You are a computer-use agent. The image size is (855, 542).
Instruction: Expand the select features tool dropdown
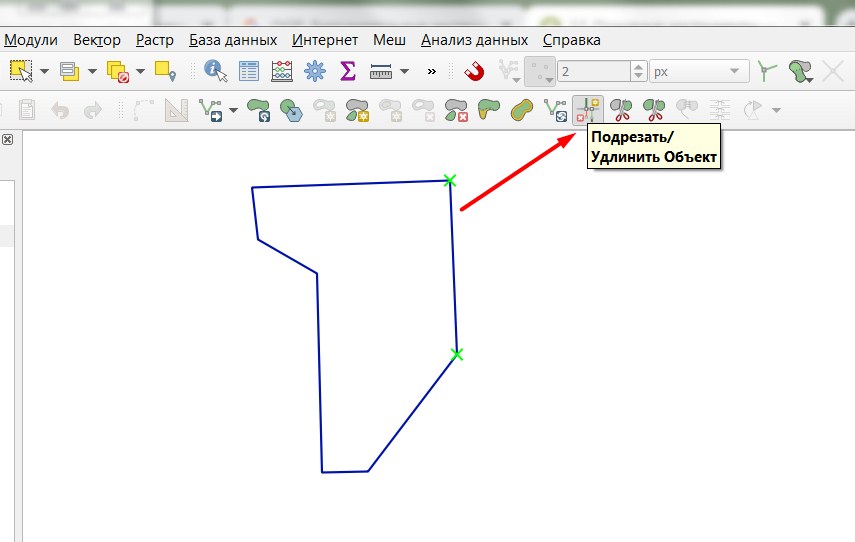pyautogui.click(x=45, y=71)
